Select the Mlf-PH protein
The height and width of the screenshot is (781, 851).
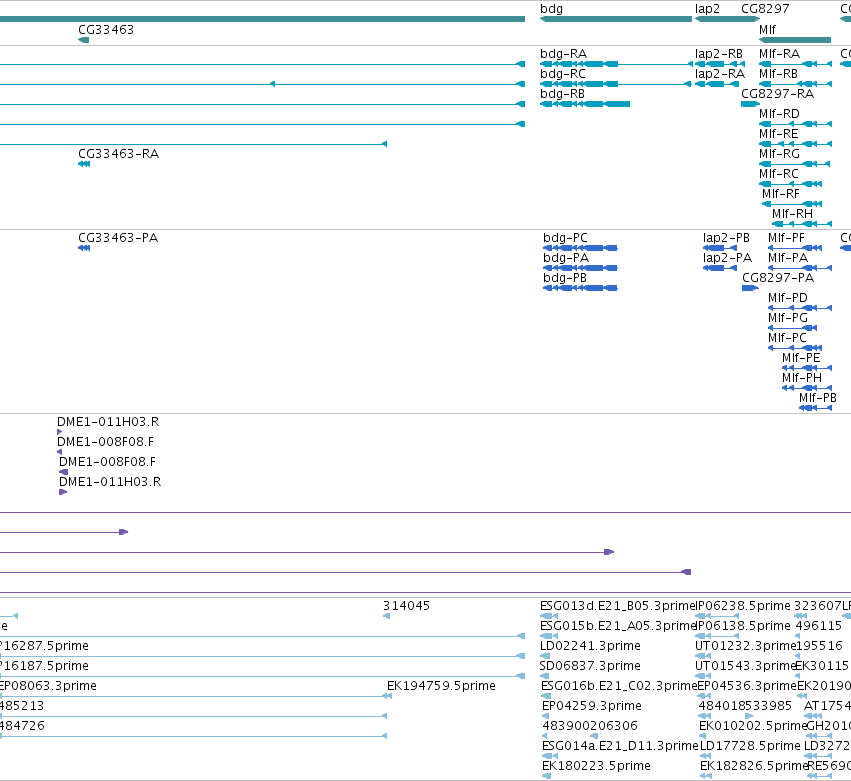(x=807, y=388)
